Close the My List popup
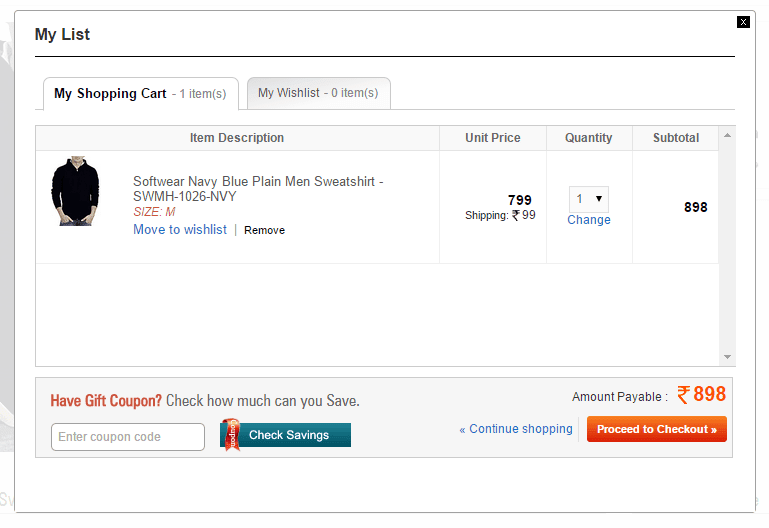The image size is (769, 528). 743,22
